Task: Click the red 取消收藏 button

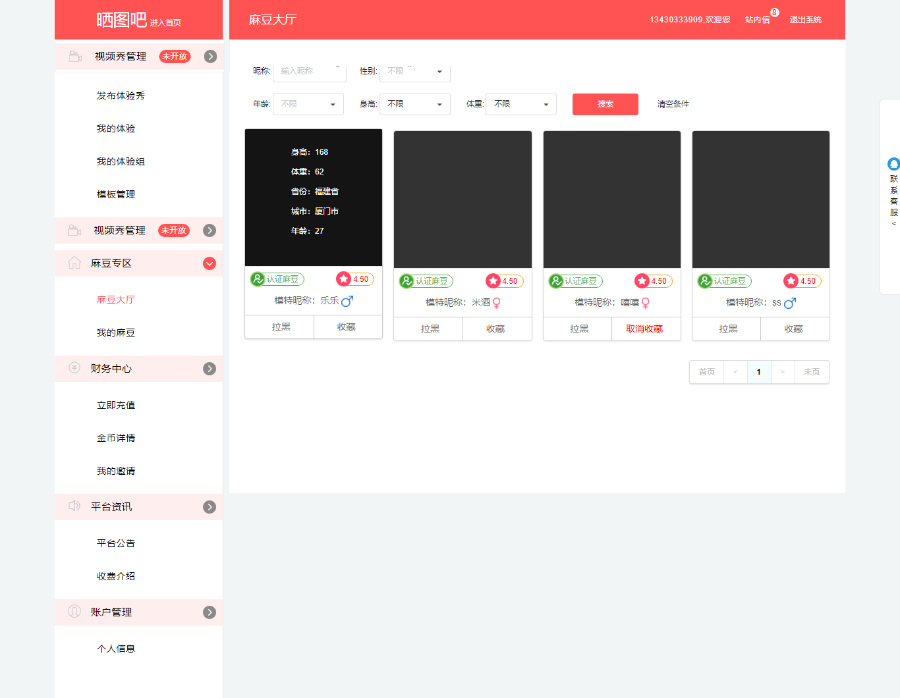Action: click(x=645, y=329)
